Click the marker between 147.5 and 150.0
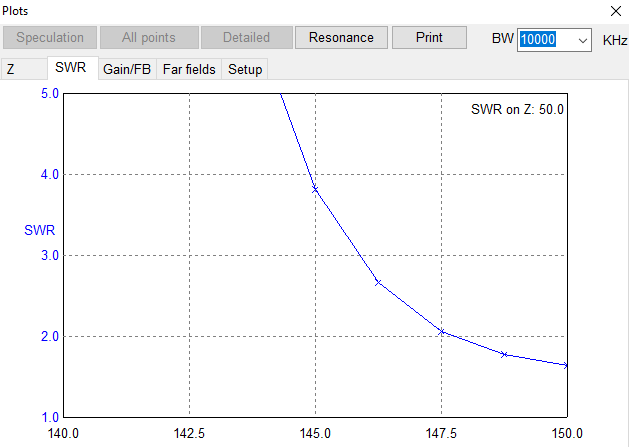This screenshot has width=629, height=447. coord(504,354)
